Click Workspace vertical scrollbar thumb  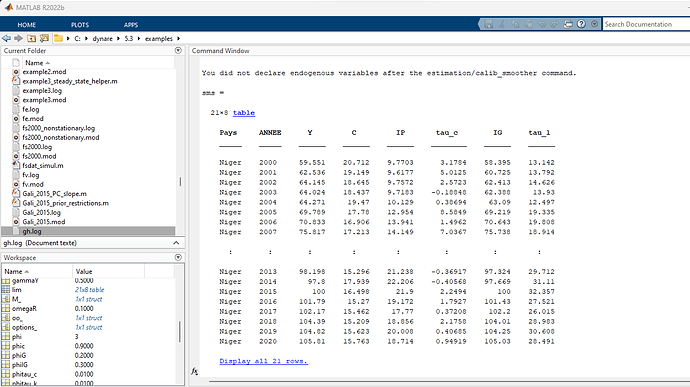pyautogui.click(x=180, y=331)
